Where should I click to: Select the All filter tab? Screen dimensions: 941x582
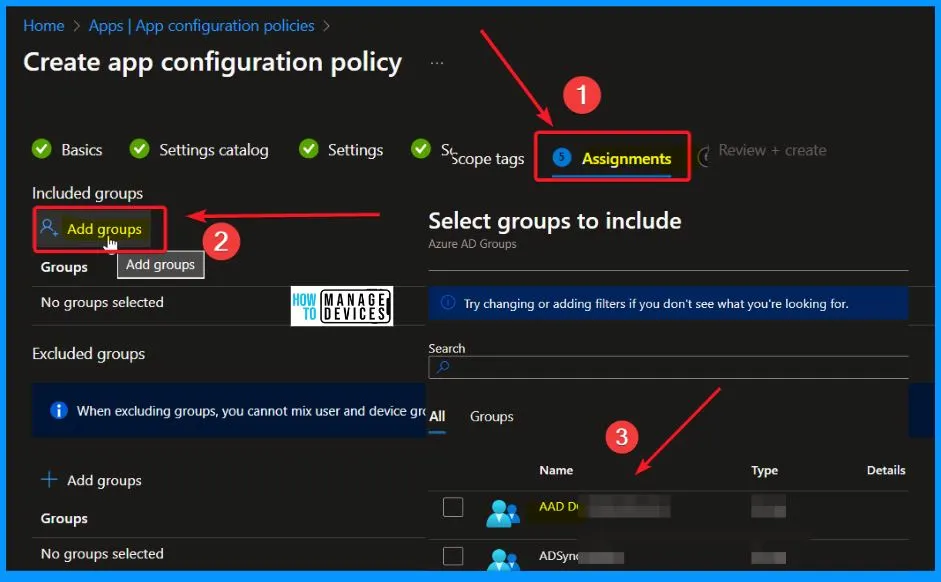coord(437,416)
